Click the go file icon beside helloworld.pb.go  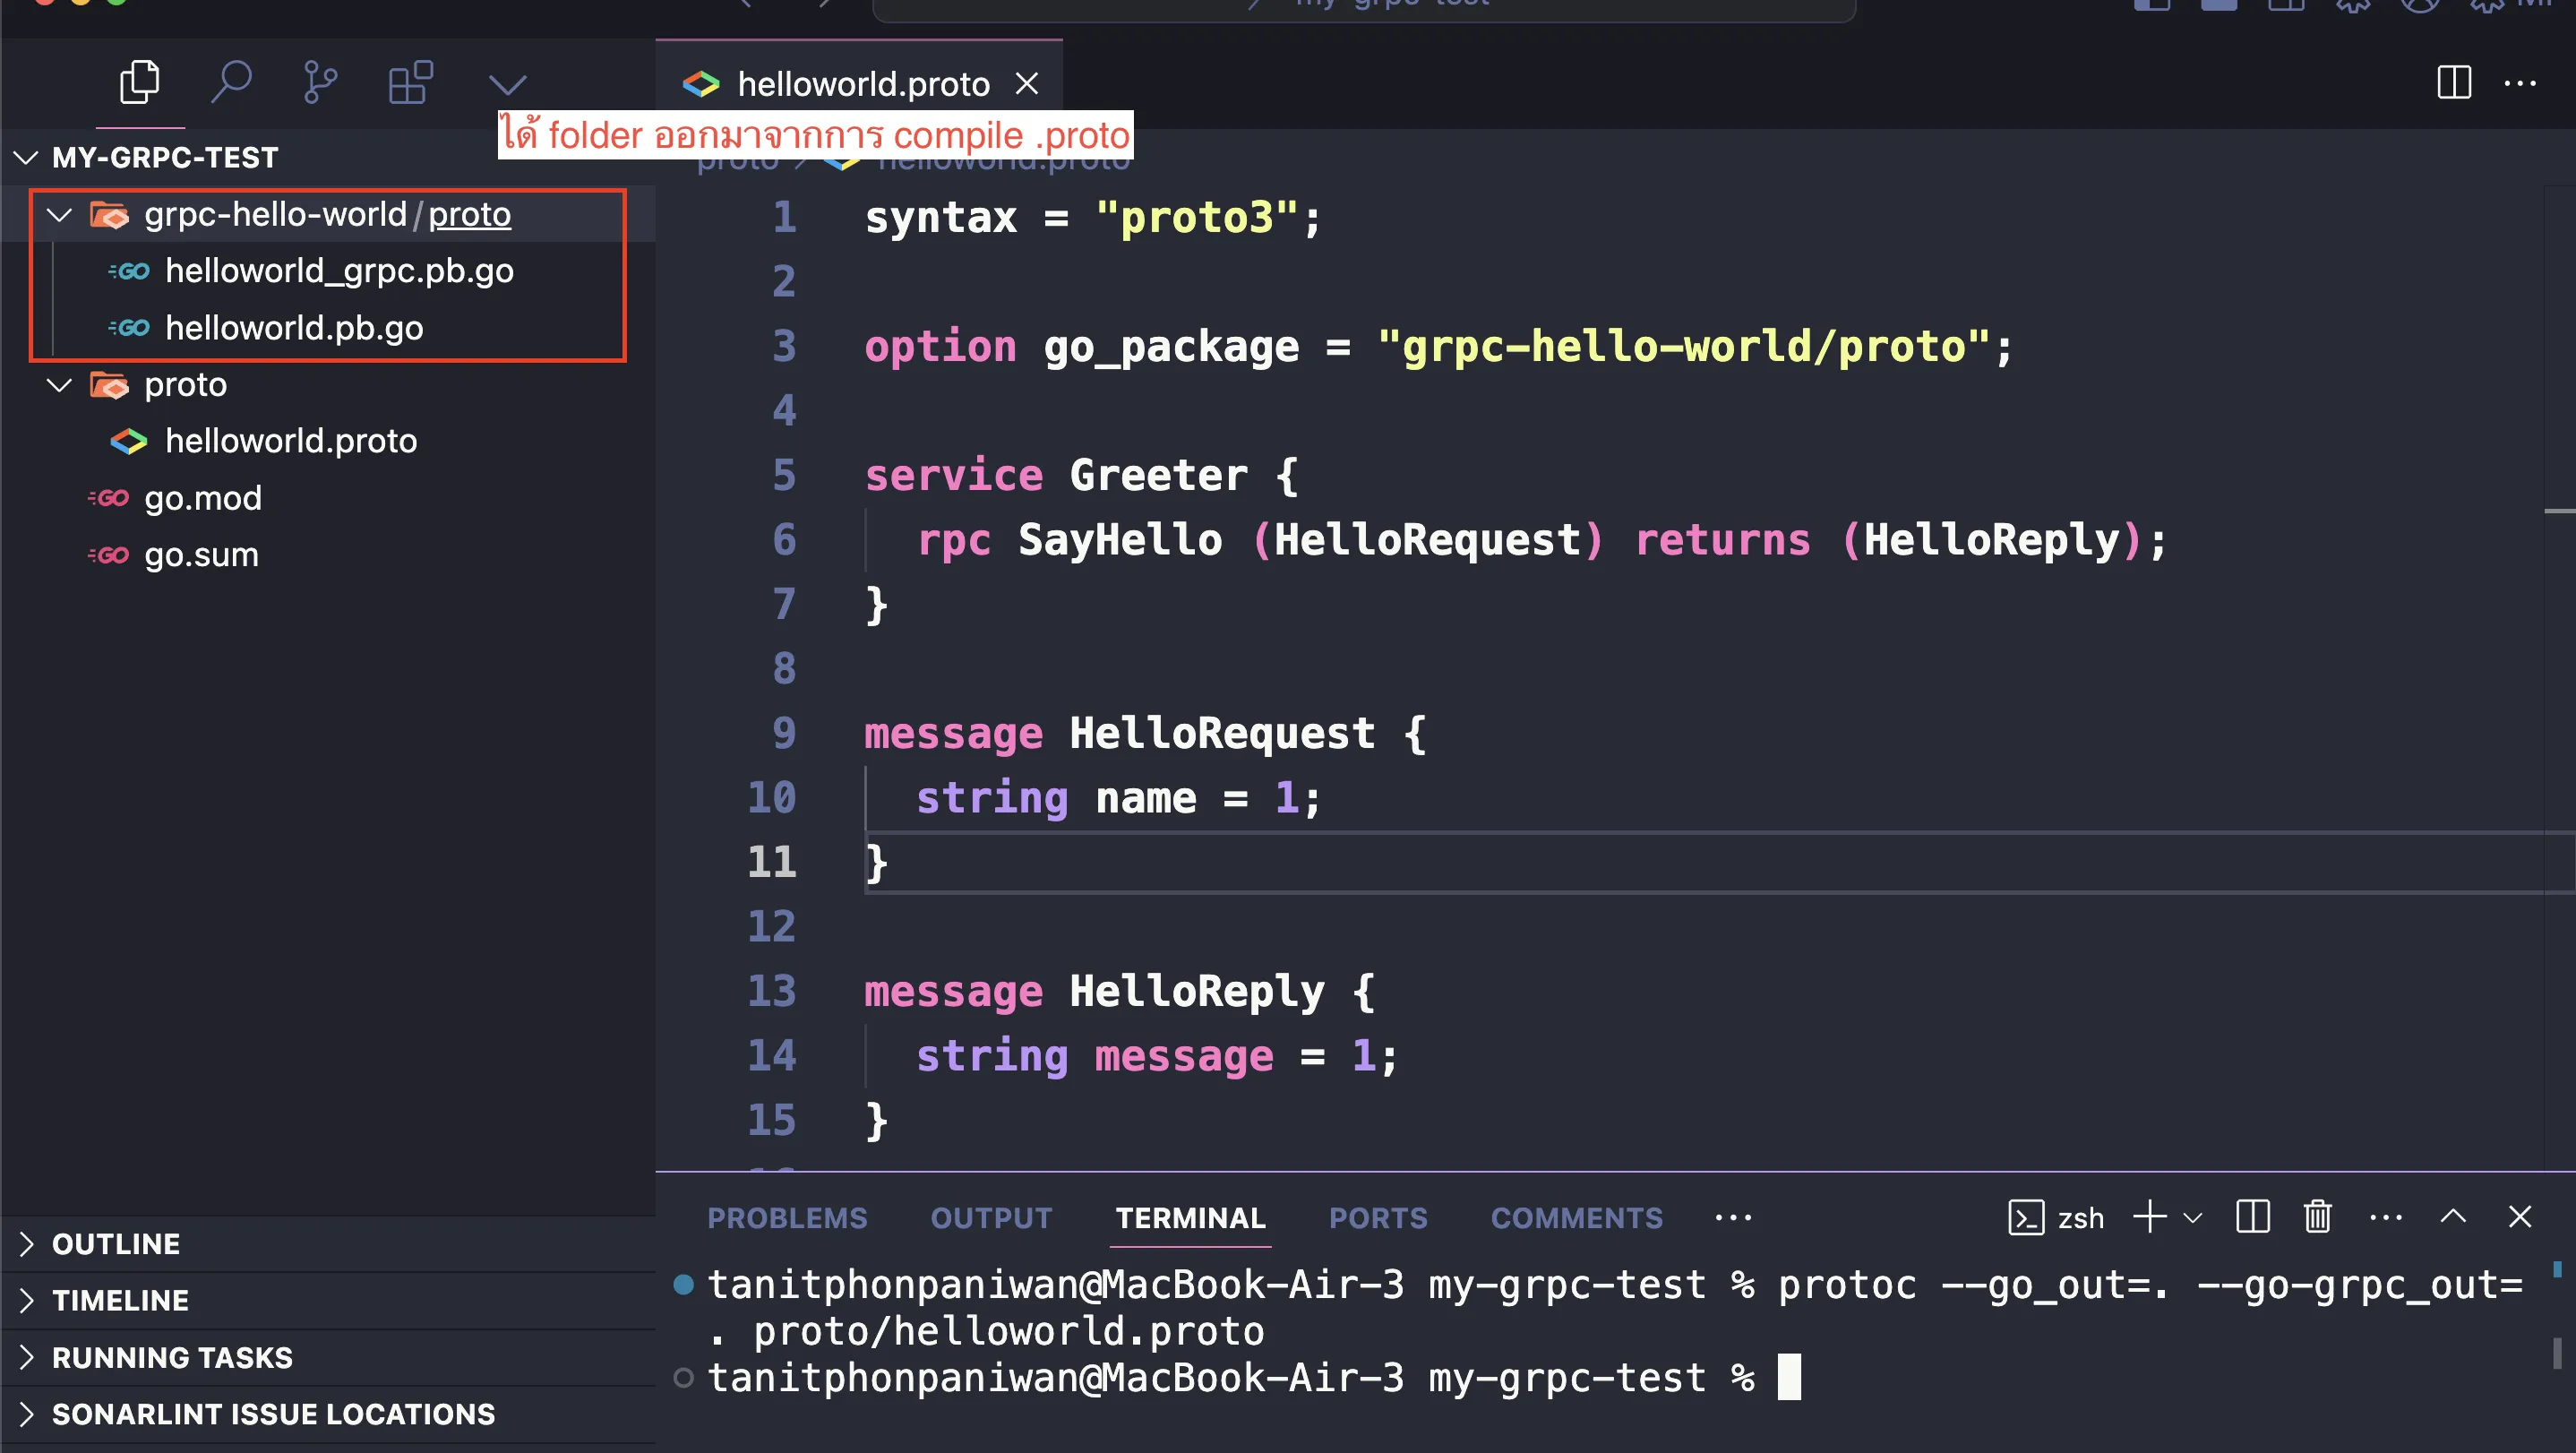click(x=129, y=328)
